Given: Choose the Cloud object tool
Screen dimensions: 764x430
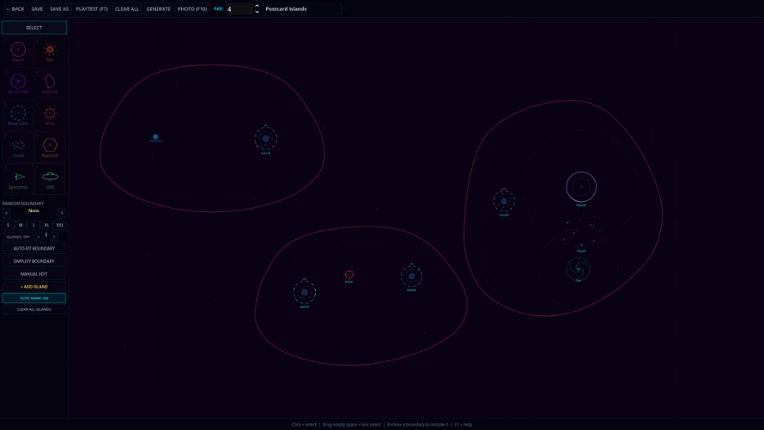Looking at the screenshot, I should point(18,147).
